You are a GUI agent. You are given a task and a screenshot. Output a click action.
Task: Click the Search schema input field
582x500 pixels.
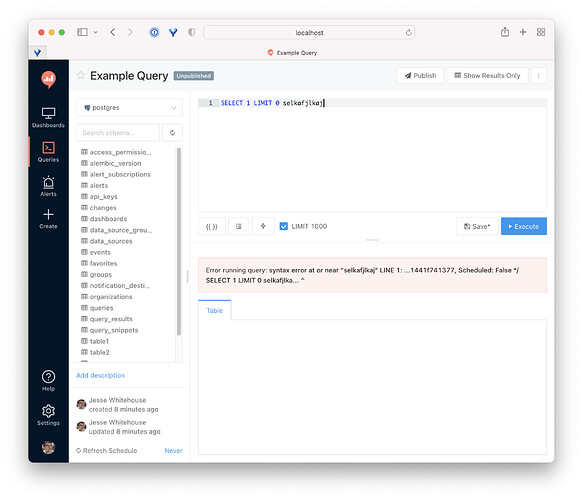point(118,133)
